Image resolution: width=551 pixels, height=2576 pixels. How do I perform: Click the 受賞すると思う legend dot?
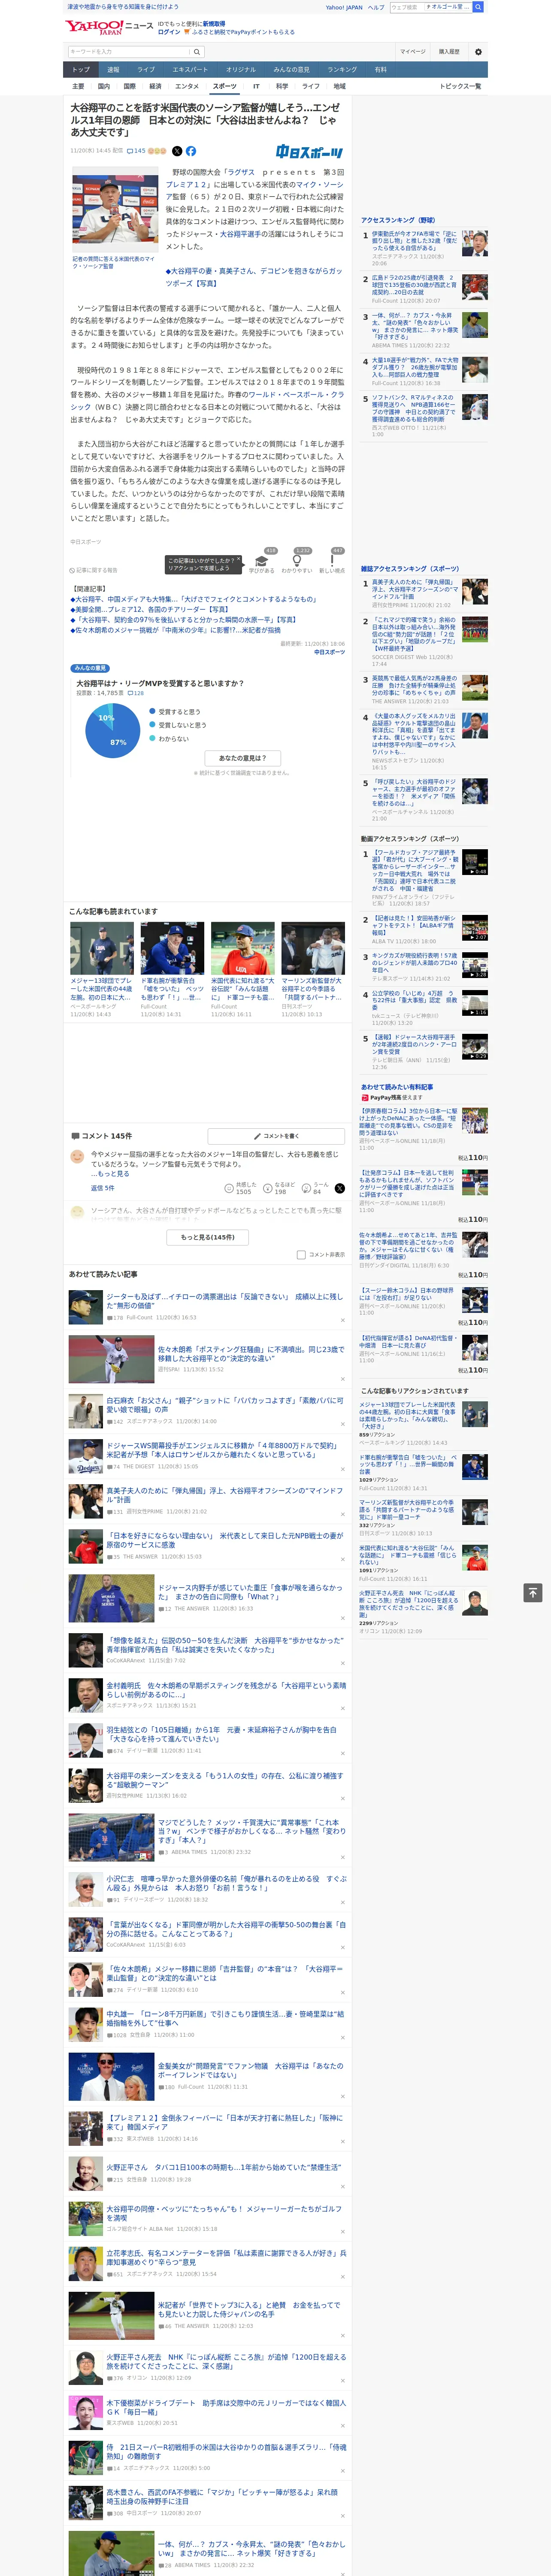point(152,712)
